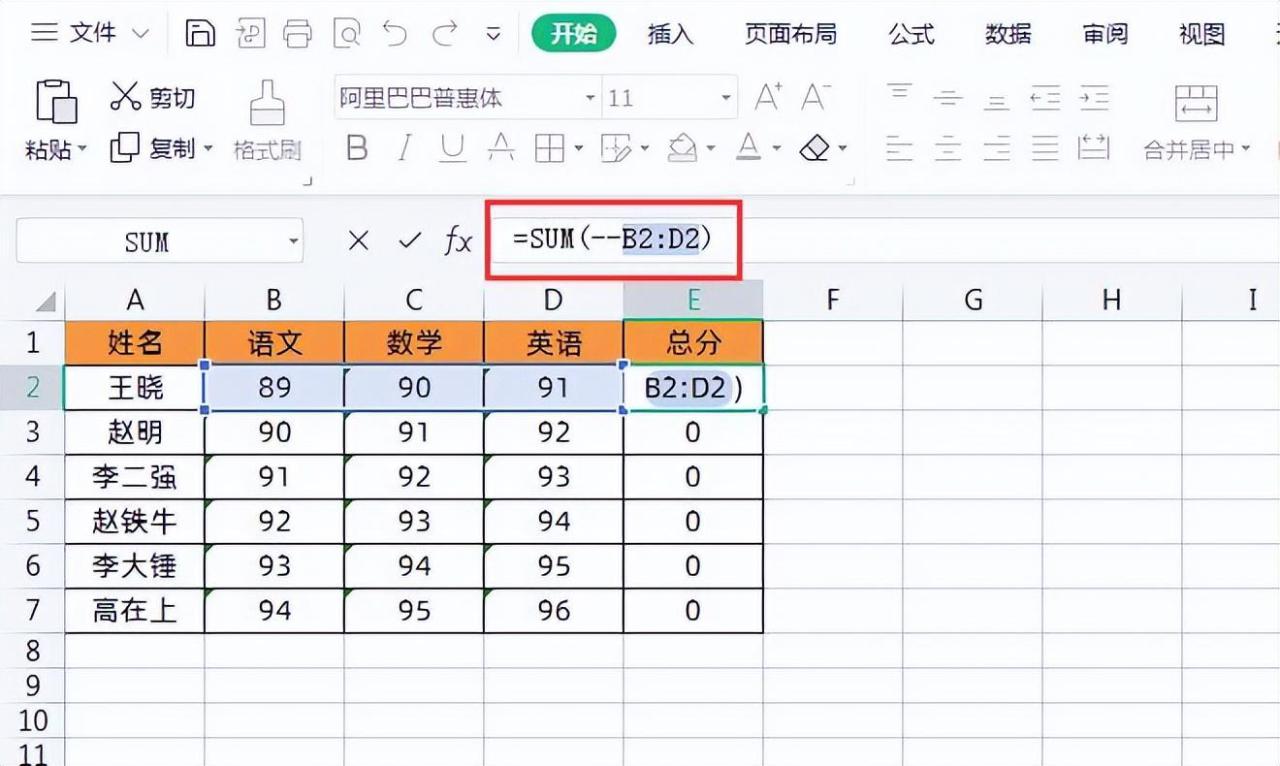Switch to the 页面布局 tab
1280x766 pixels.
pyautogui.click(x=791, y=34)
